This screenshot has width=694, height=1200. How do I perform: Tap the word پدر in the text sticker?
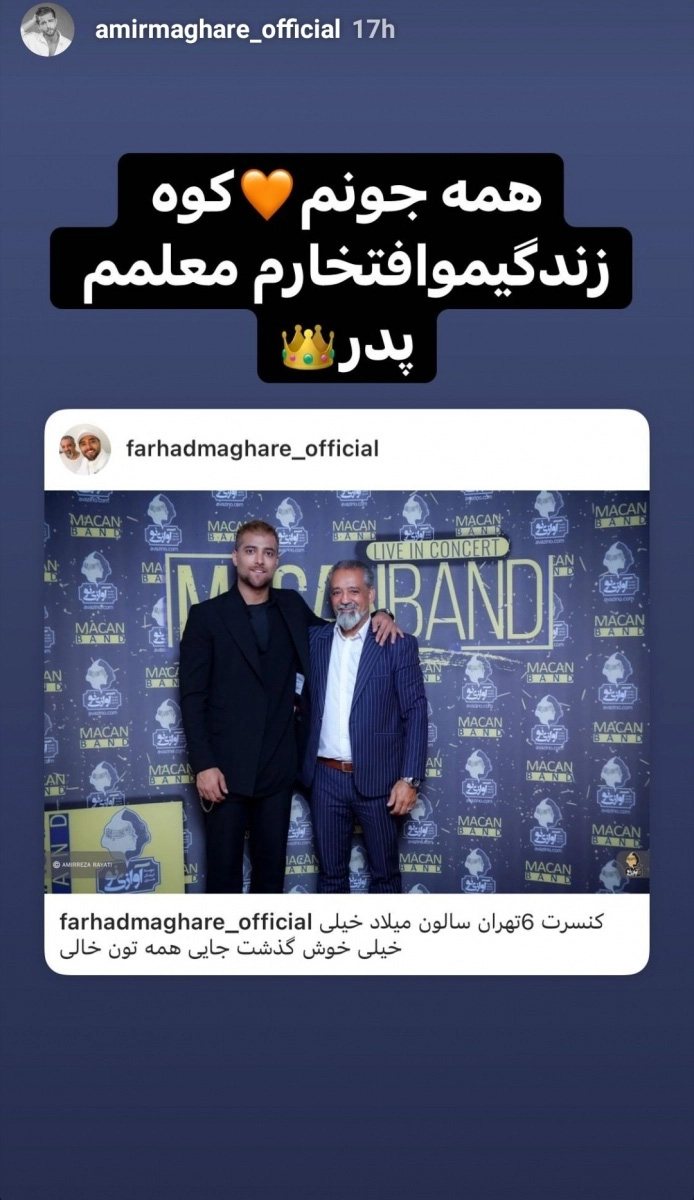[381, 348]
